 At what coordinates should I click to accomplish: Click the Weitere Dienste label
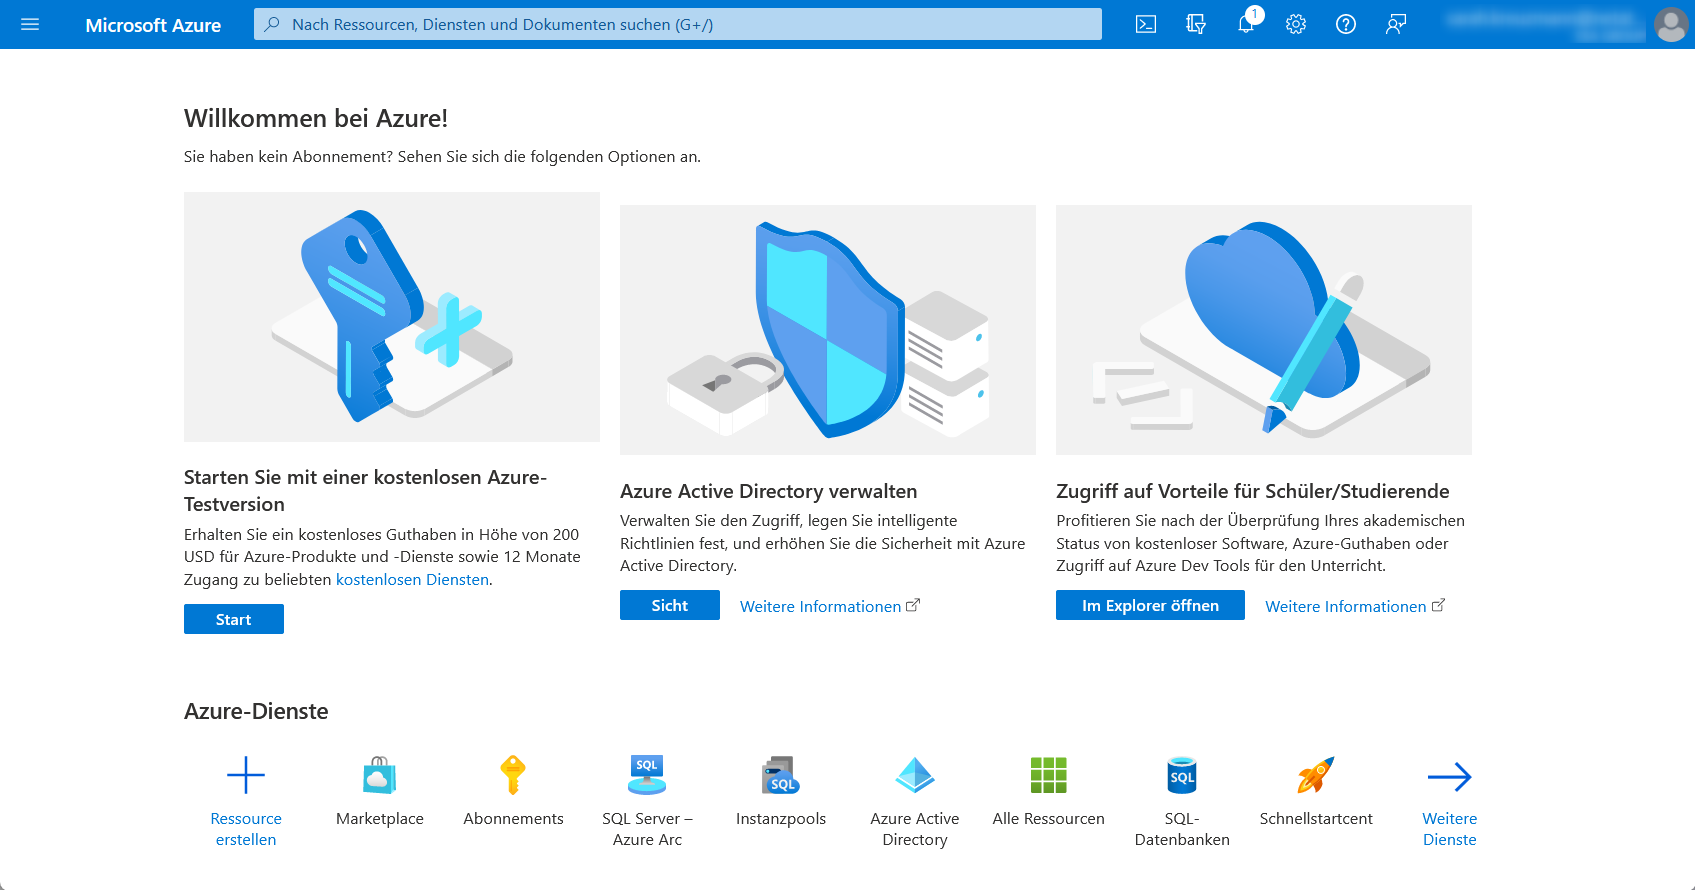[x=1450, y=829]
